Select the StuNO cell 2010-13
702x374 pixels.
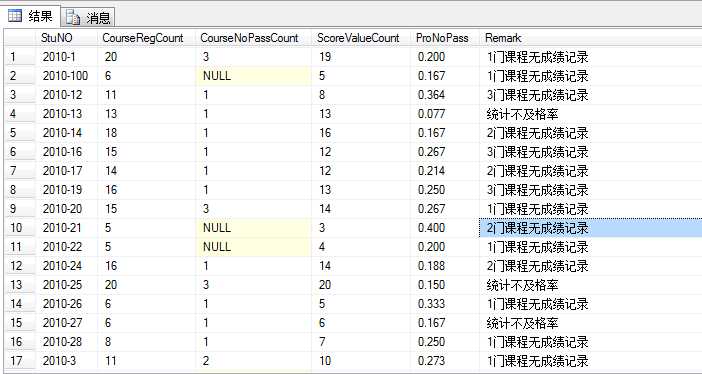67,114
